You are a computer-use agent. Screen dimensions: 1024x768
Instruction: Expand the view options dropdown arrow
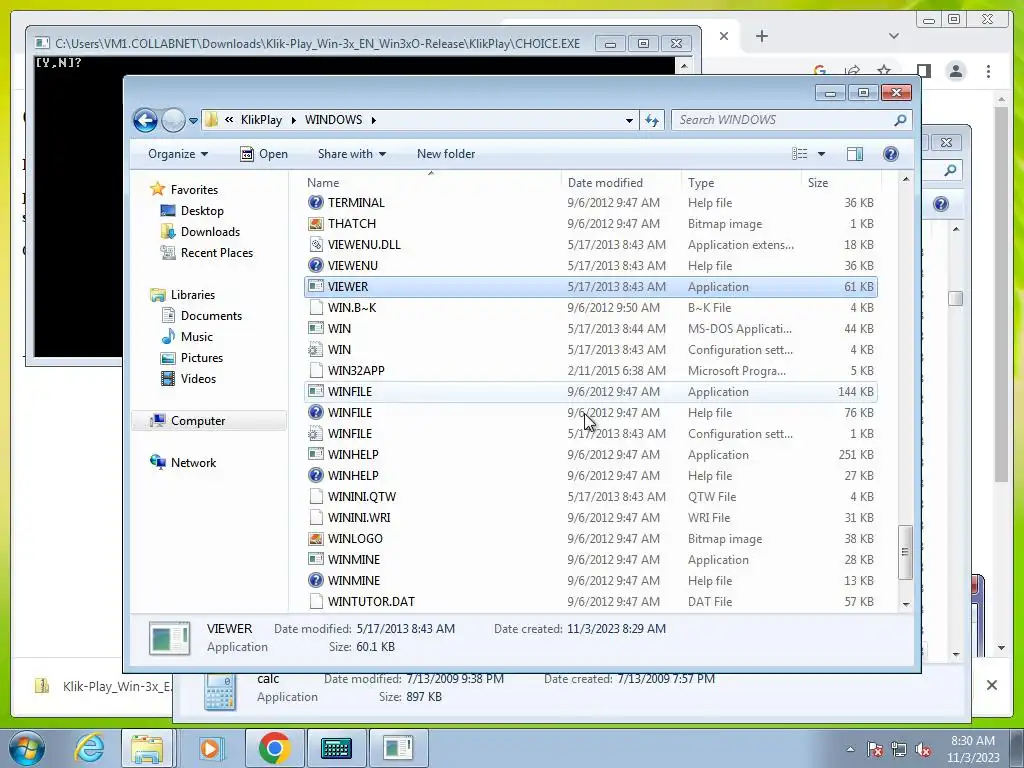click(822, 154)
